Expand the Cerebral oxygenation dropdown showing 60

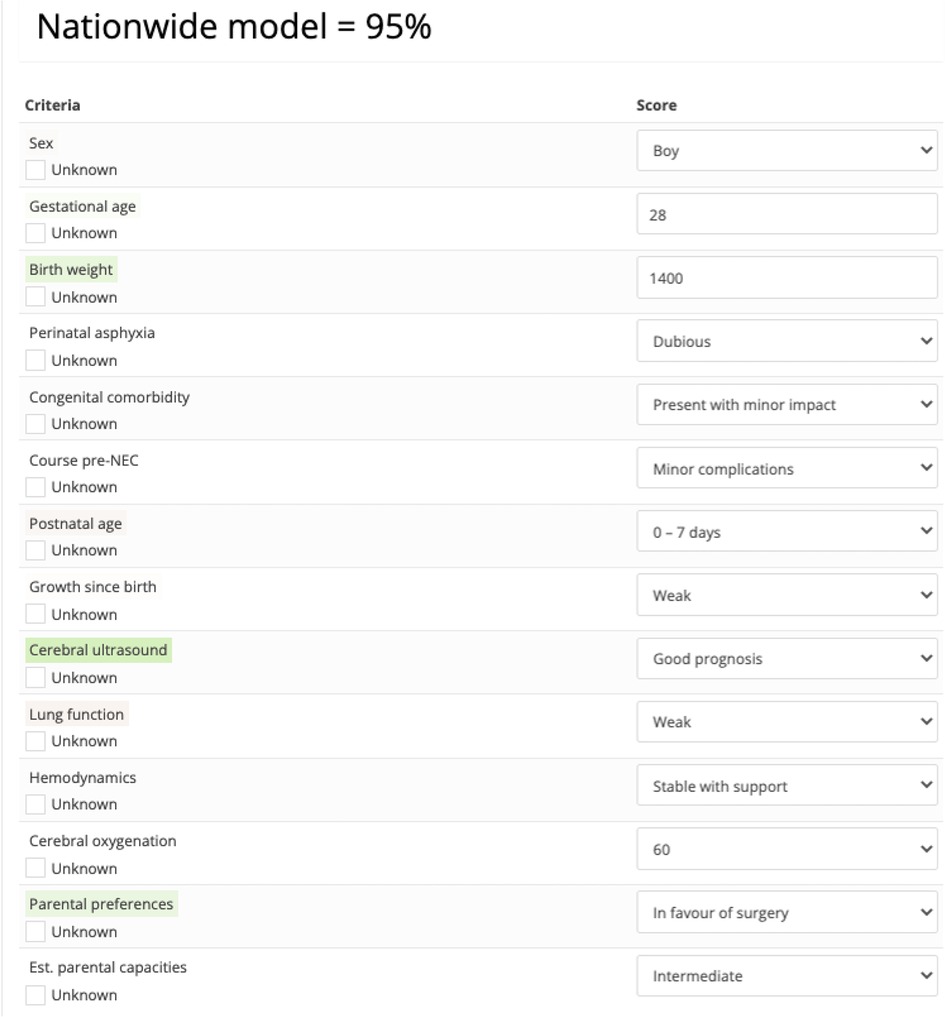point(787,849)
